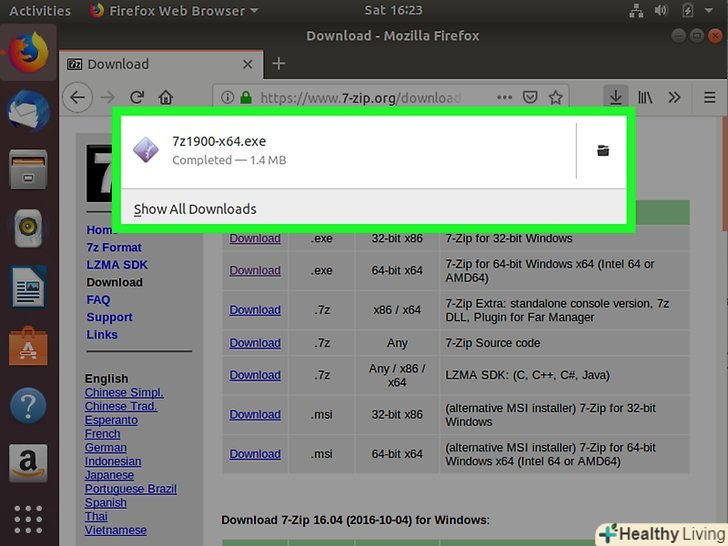Launch Ubuntu Software from the dock

pos(28,347)
